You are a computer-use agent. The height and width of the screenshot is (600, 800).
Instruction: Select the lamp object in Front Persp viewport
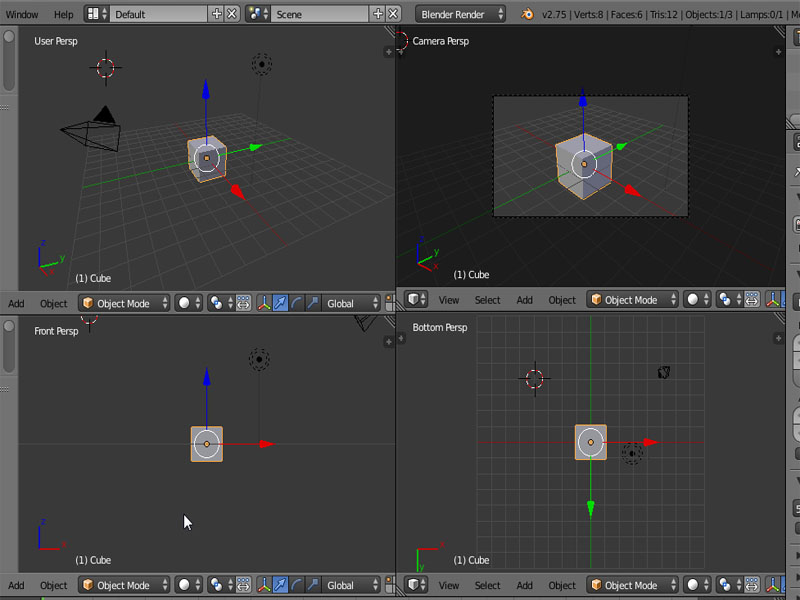[x=259, y=359]
